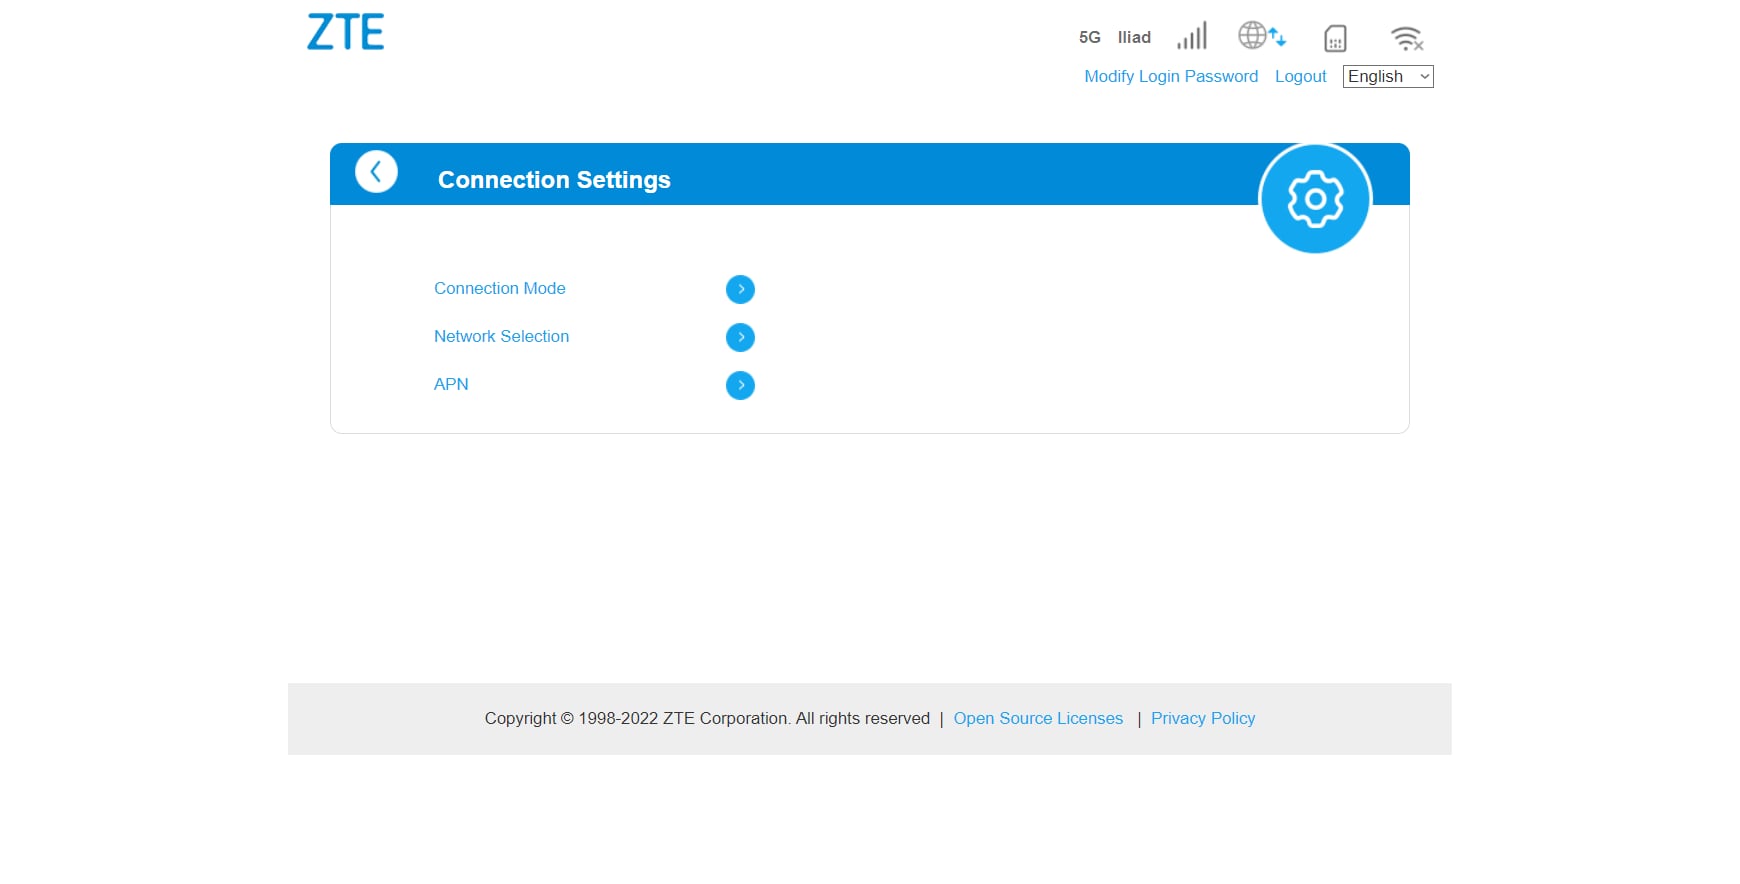Log out using the Logout link
Screen dimensions: 1740x884
coord(1300,76)
